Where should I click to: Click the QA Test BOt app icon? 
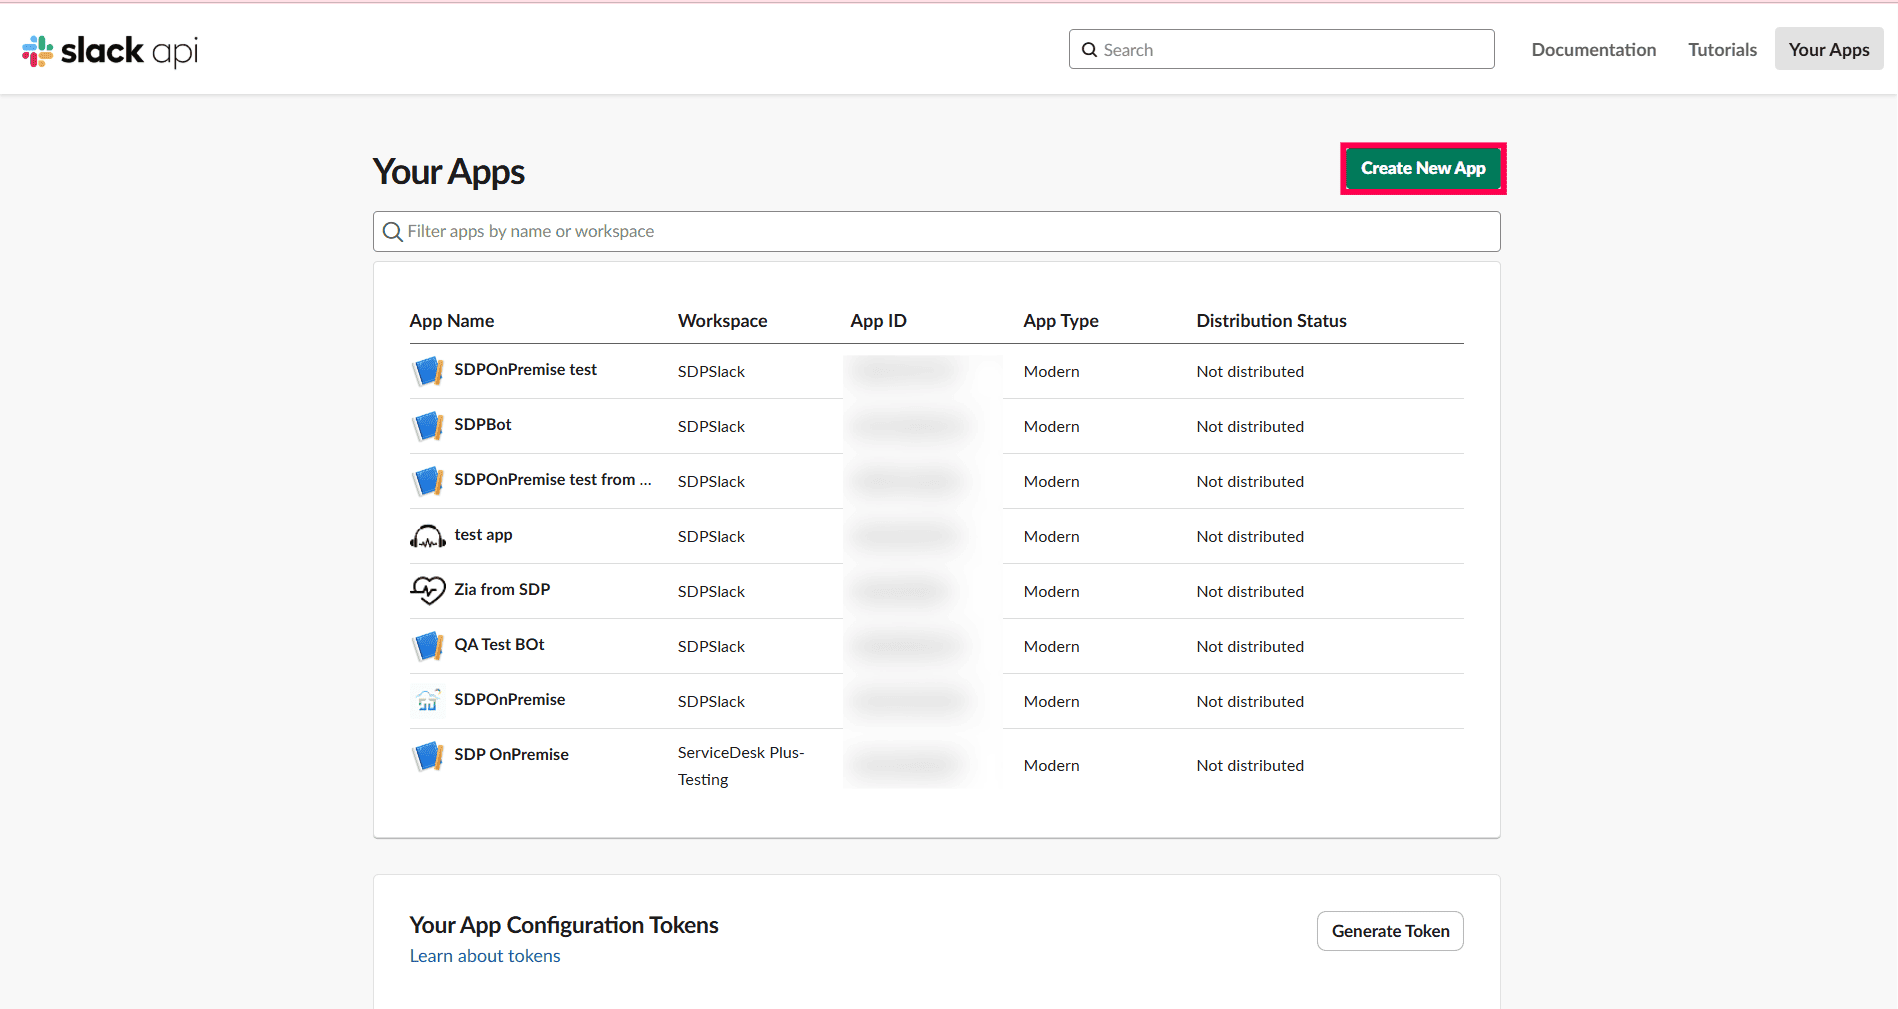428,646
